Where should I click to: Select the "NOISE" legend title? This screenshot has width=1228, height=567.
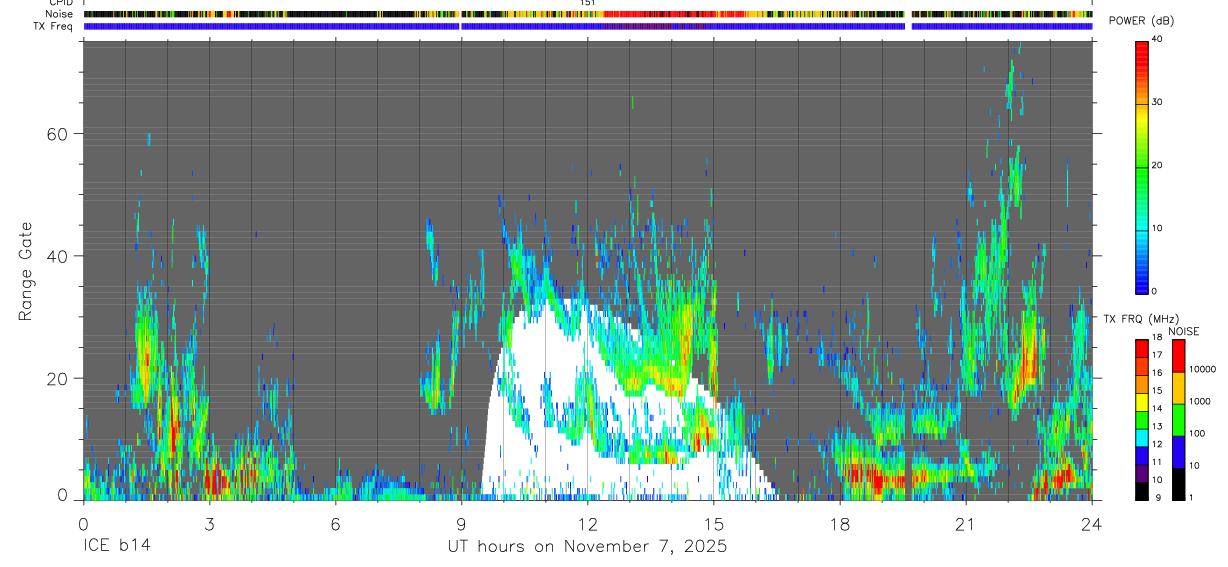(1184, 331)
